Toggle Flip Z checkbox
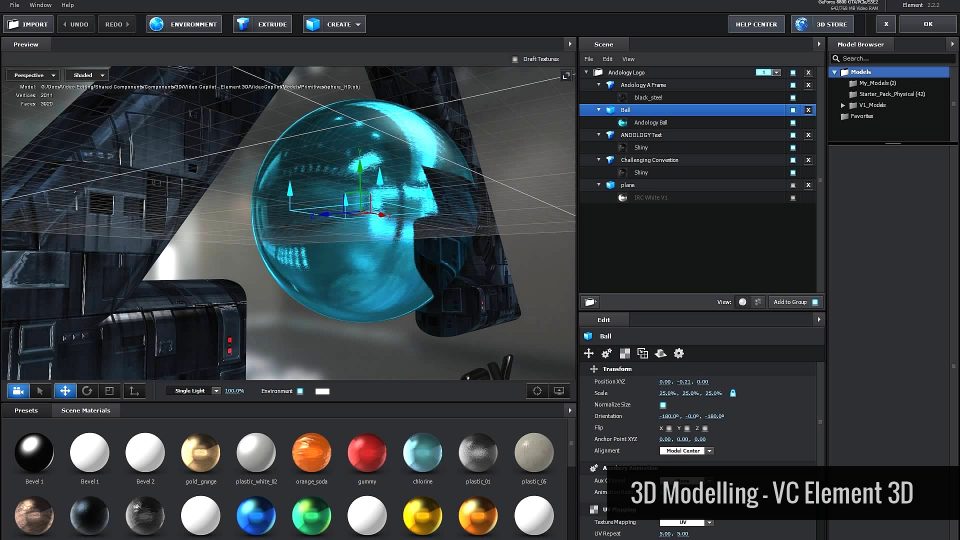Image resolution: width=960 pixels, height=540 pixels. (705, 429)
